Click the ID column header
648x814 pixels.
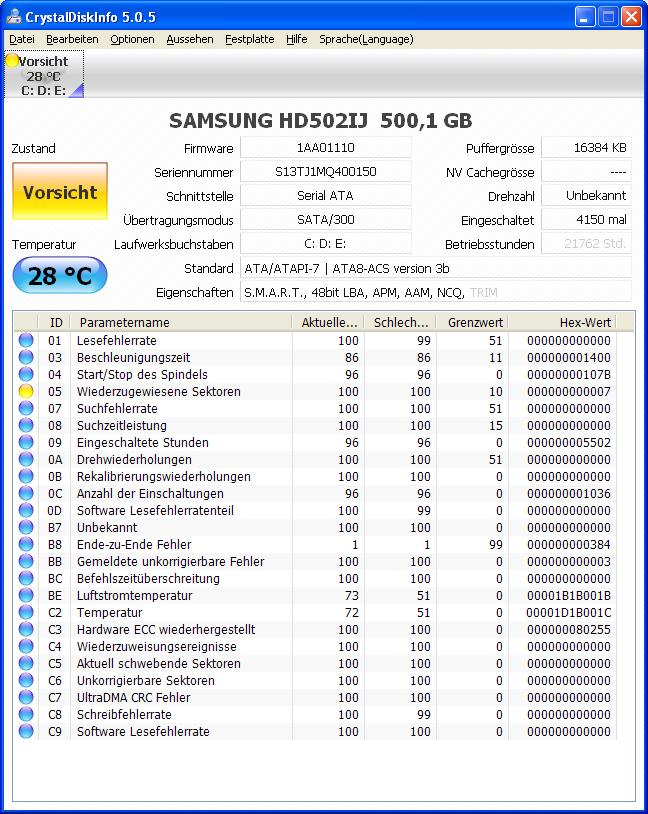click(54, 322)
